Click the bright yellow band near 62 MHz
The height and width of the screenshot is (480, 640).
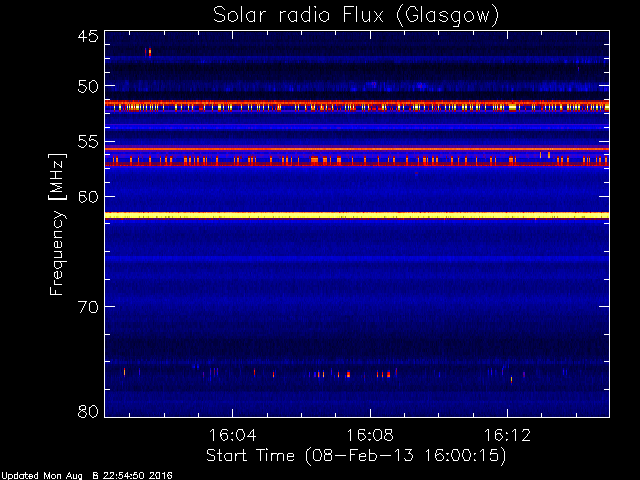[x=357, y=216]
